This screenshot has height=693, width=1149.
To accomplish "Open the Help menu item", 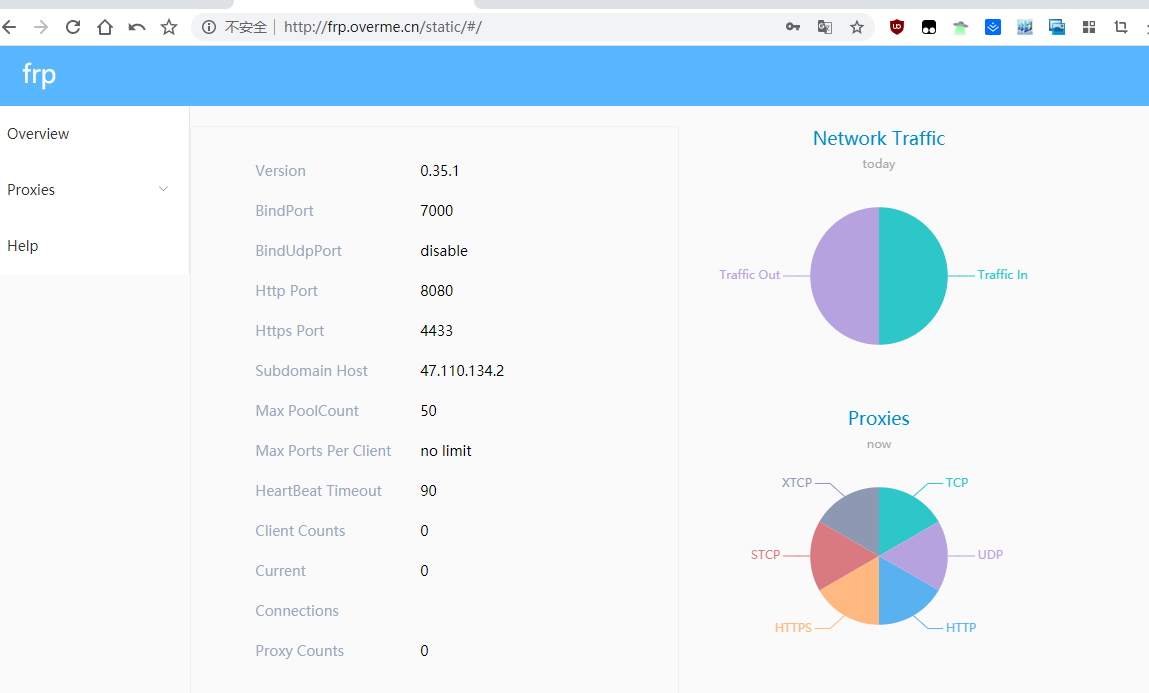I will point(95,246).
